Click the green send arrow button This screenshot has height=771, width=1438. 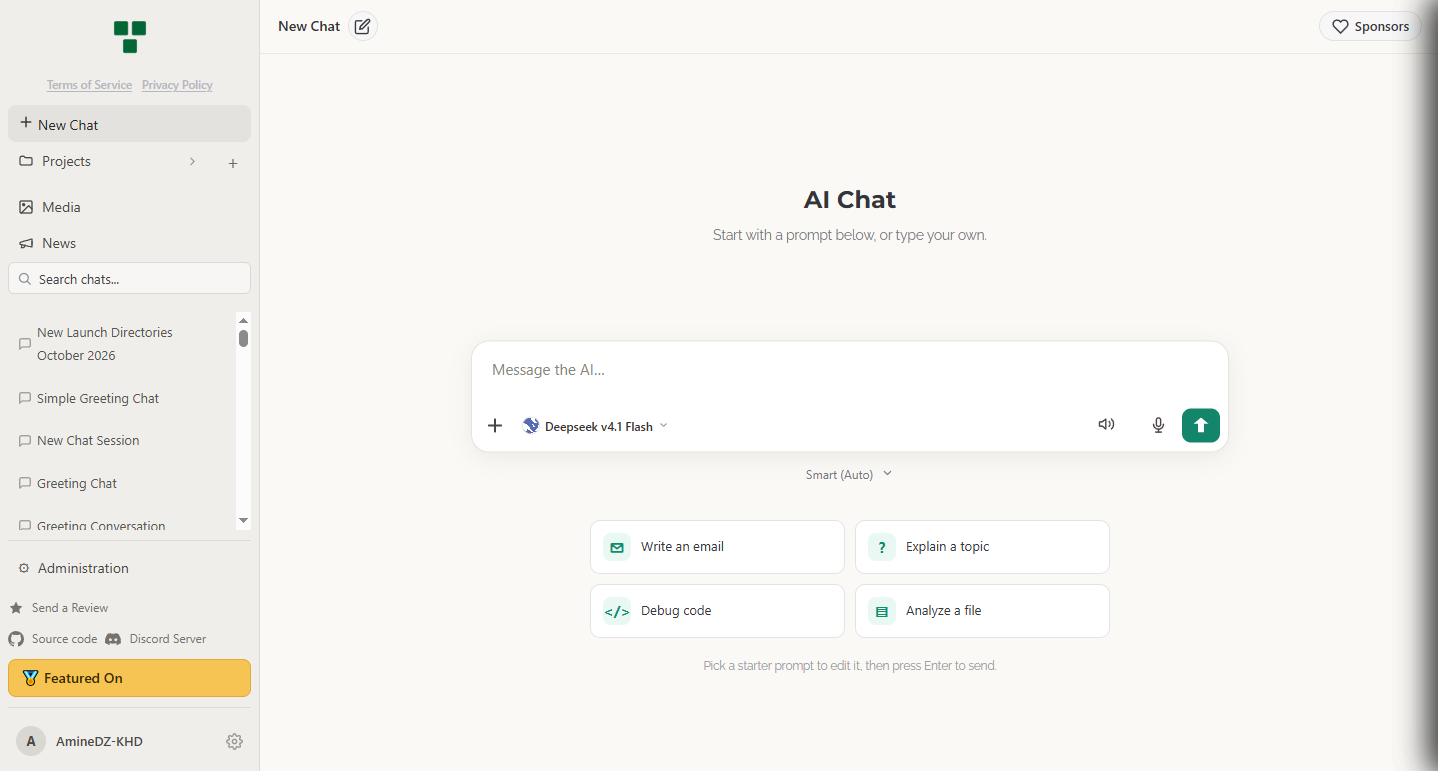click(x=1200, y=425)
